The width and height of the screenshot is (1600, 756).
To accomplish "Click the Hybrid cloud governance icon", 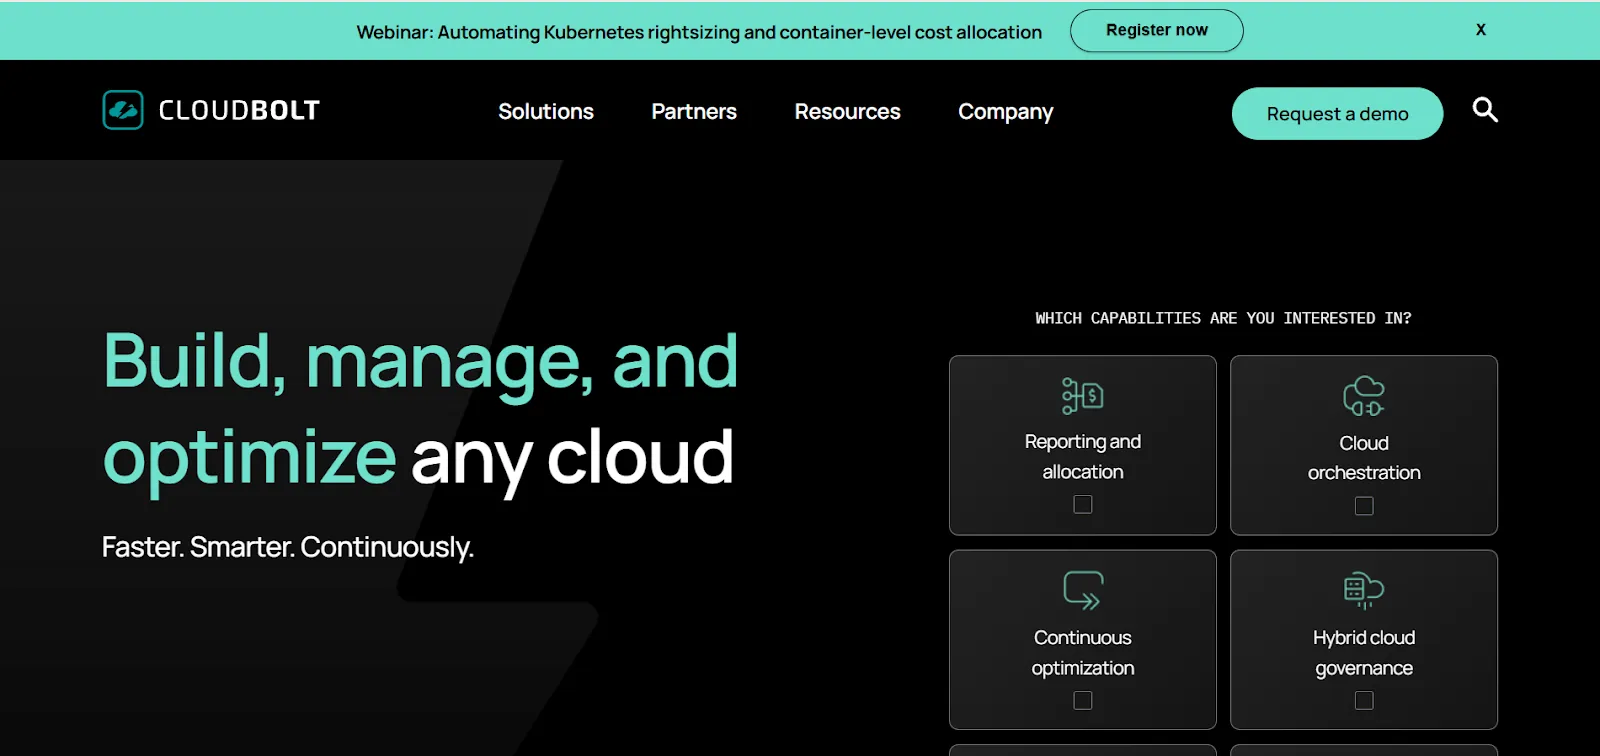I will (x=1364, y=590).
